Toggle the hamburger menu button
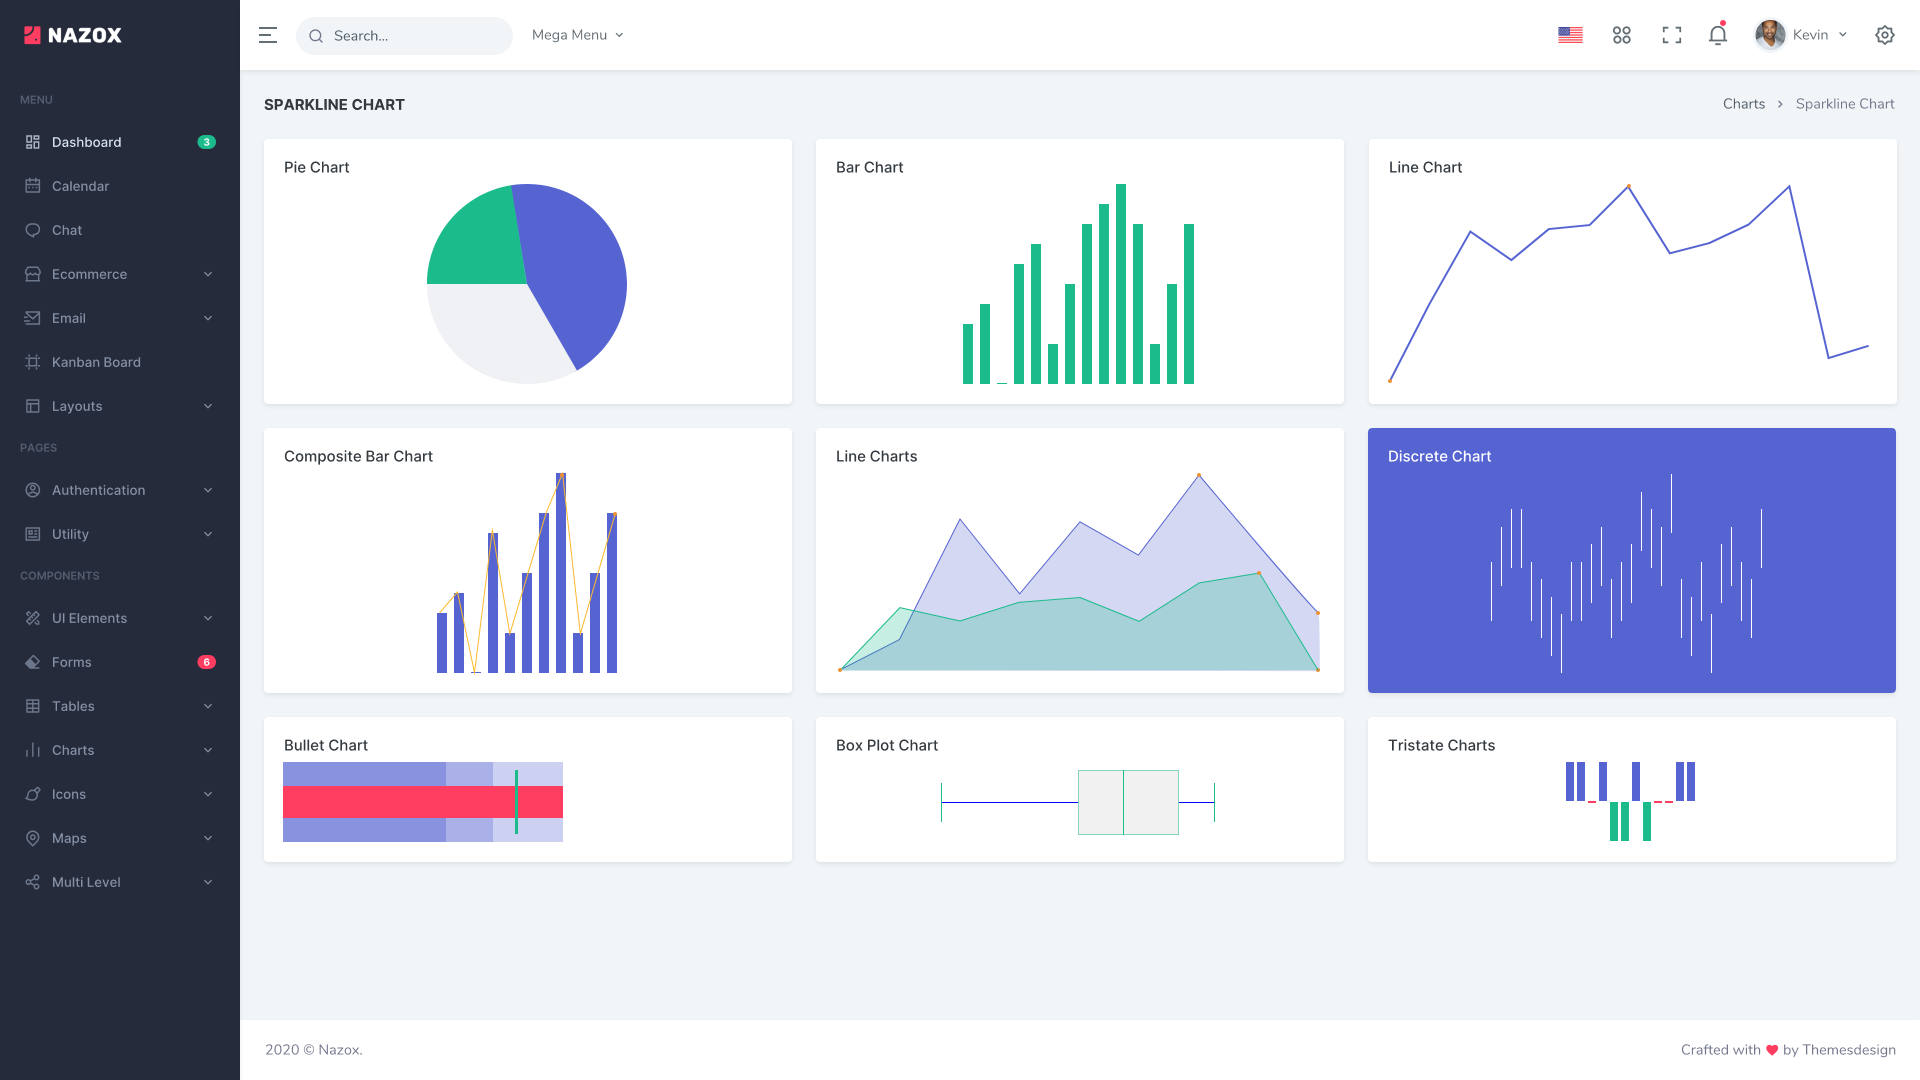Viewport: 1920px width, 1080px height. 269,36
